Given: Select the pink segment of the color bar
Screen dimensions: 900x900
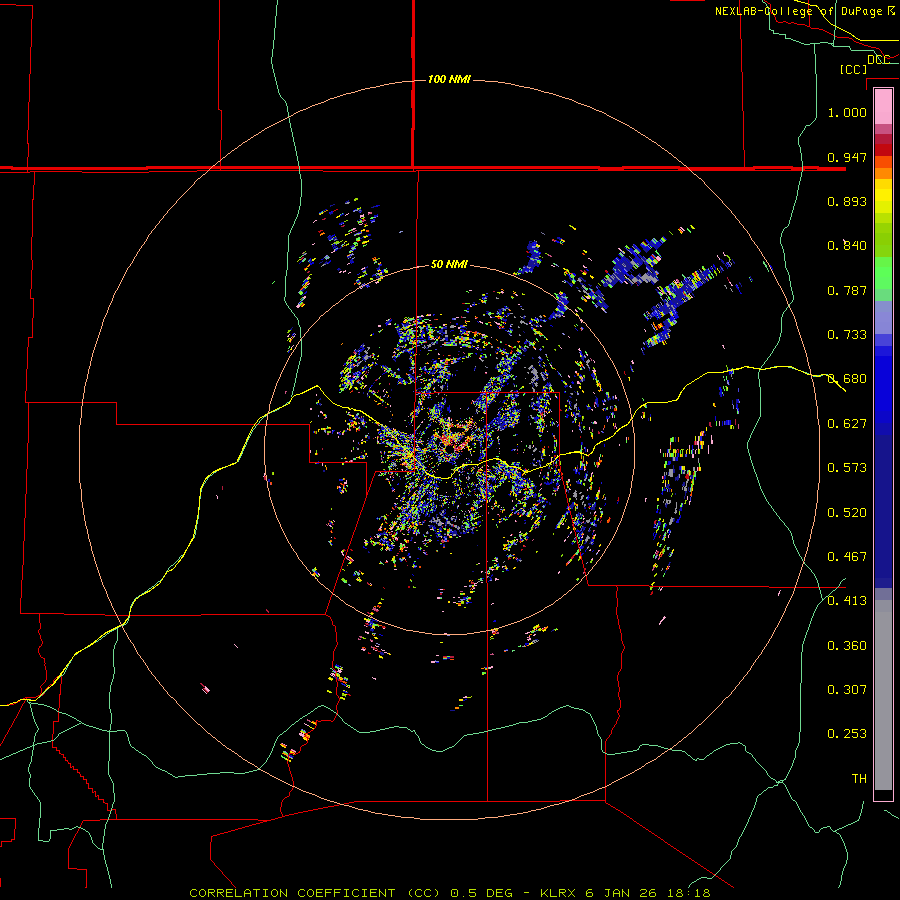Looking at the screenshot, I should coord(883,106).
